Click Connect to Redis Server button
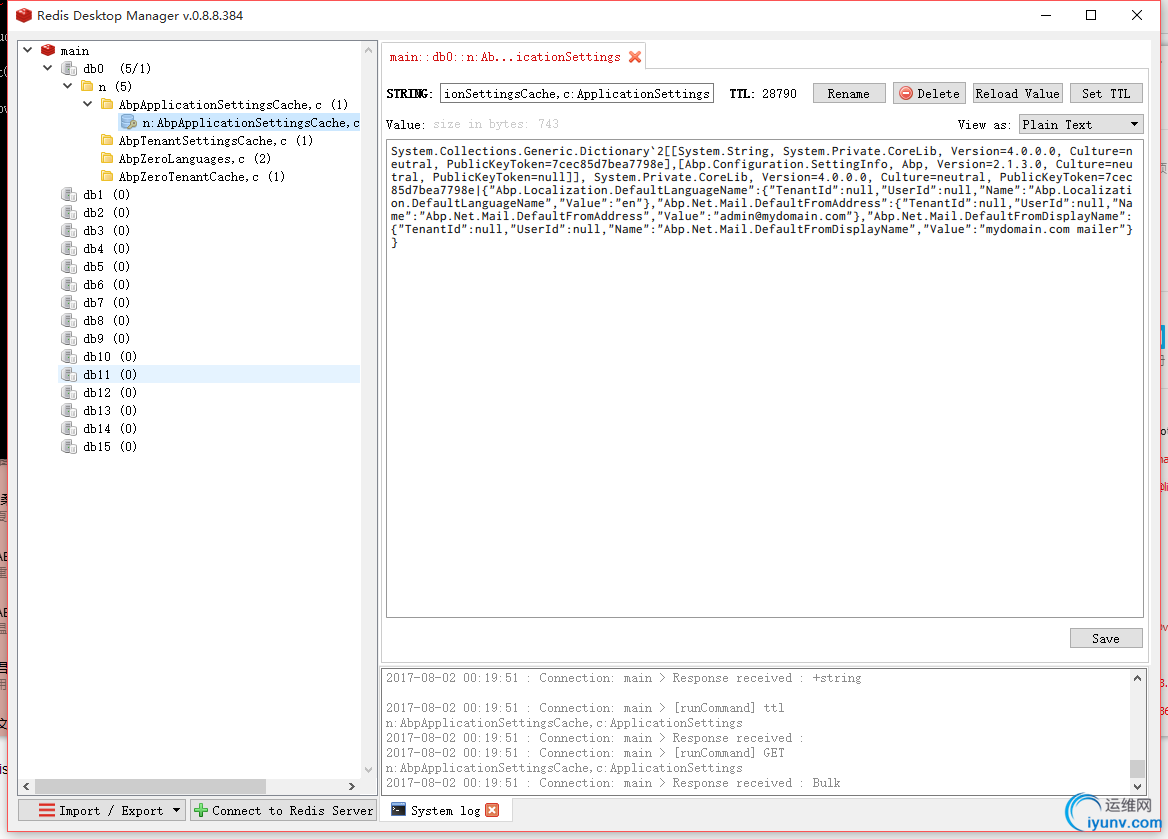 point(283,810)
